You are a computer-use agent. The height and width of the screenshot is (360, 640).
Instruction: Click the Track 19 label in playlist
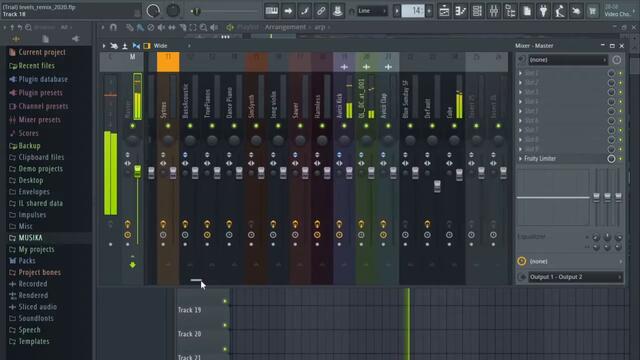tap(189, 310)
